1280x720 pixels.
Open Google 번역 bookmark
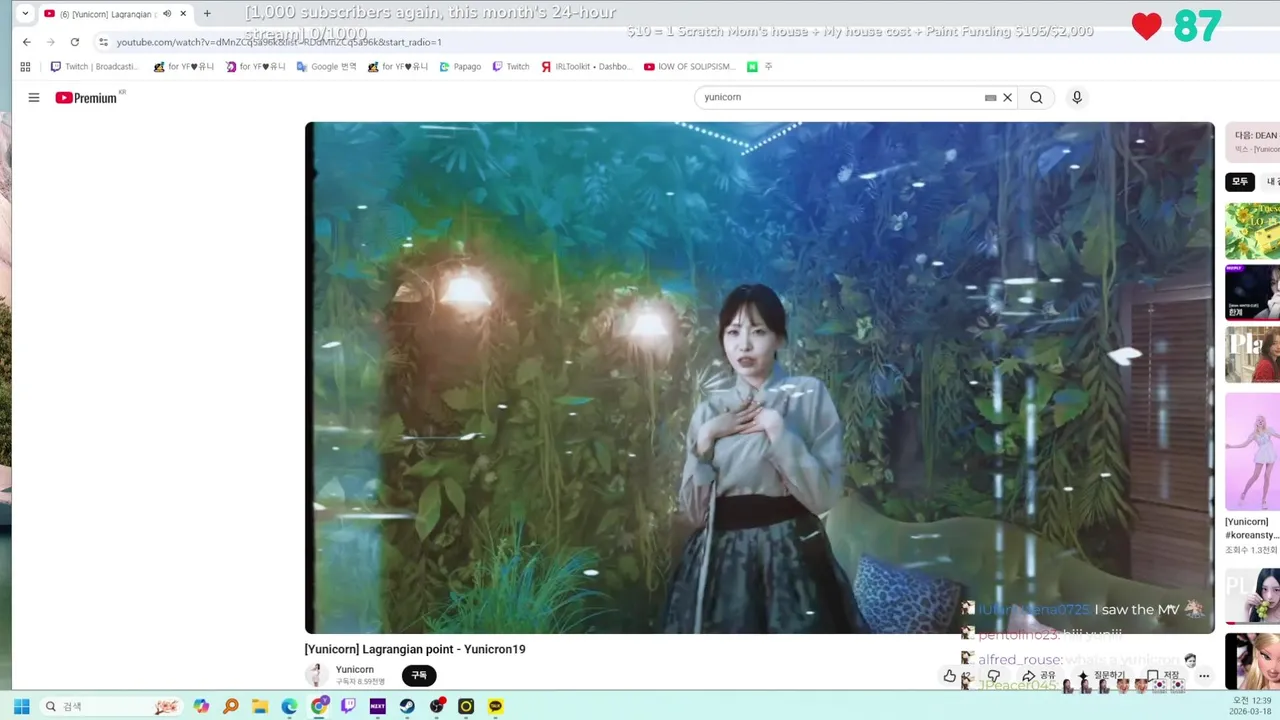pyautogui.click(x=326, y=67)
